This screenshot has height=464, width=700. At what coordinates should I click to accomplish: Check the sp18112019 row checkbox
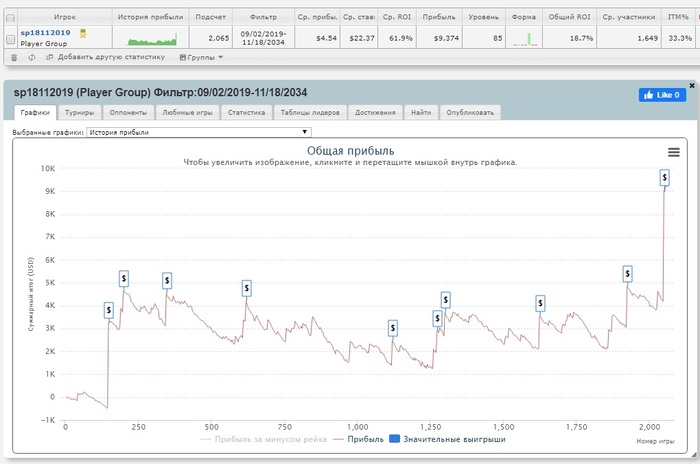(x=10, y=38)
